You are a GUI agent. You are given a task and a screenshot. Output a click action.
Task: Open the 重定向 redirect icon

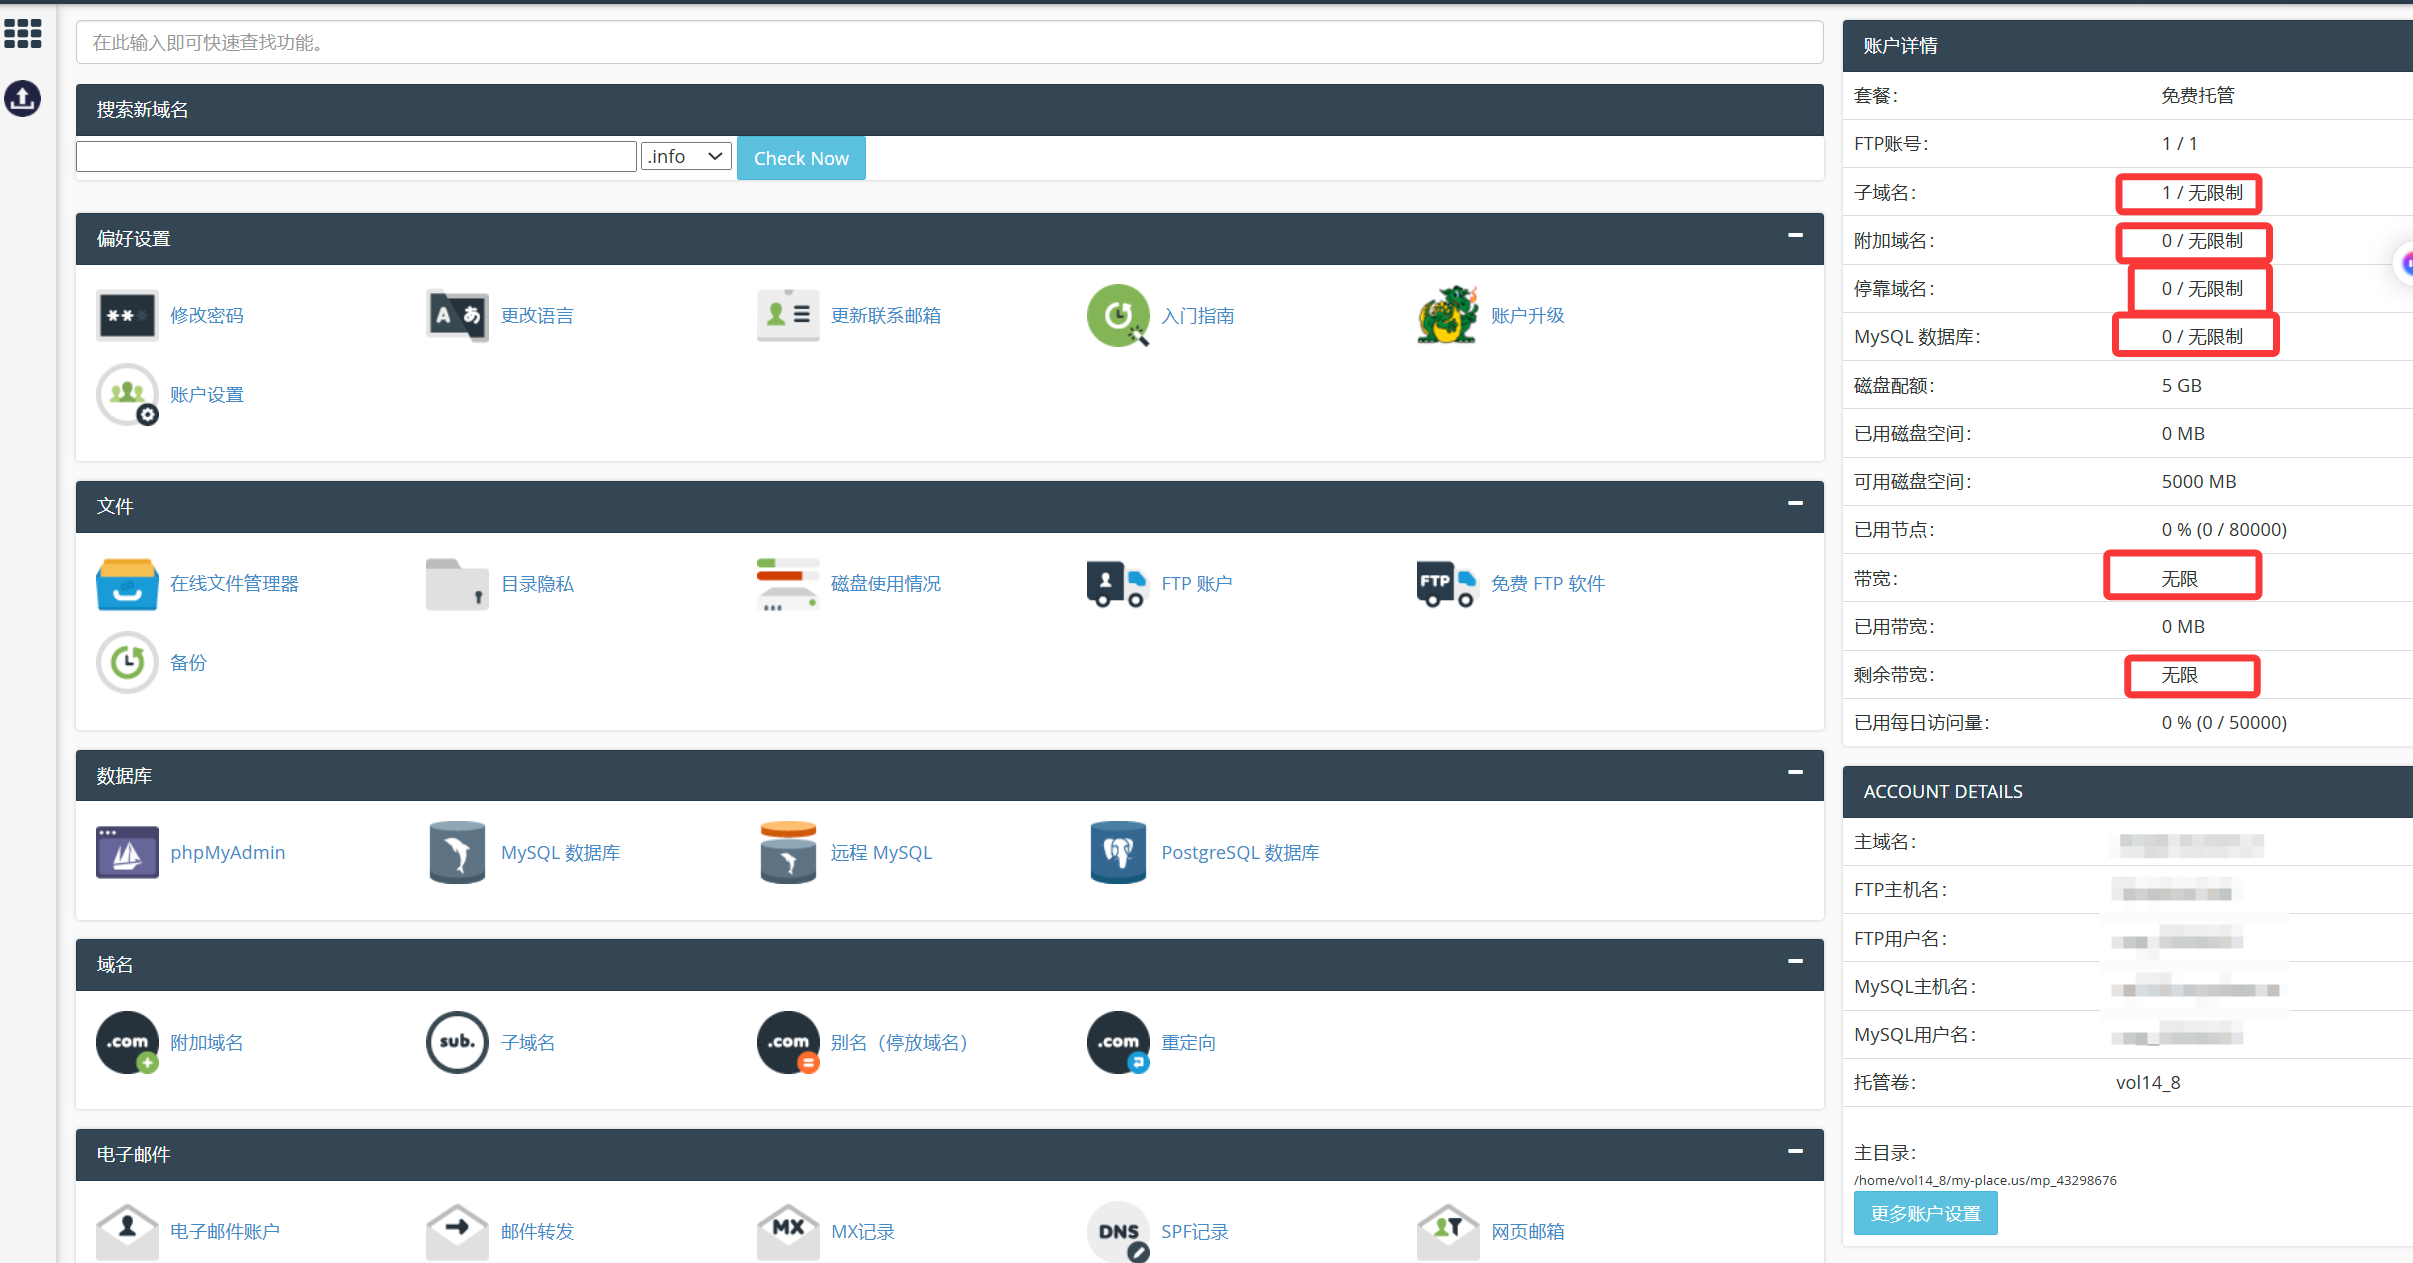[x=1118, y=1042]
